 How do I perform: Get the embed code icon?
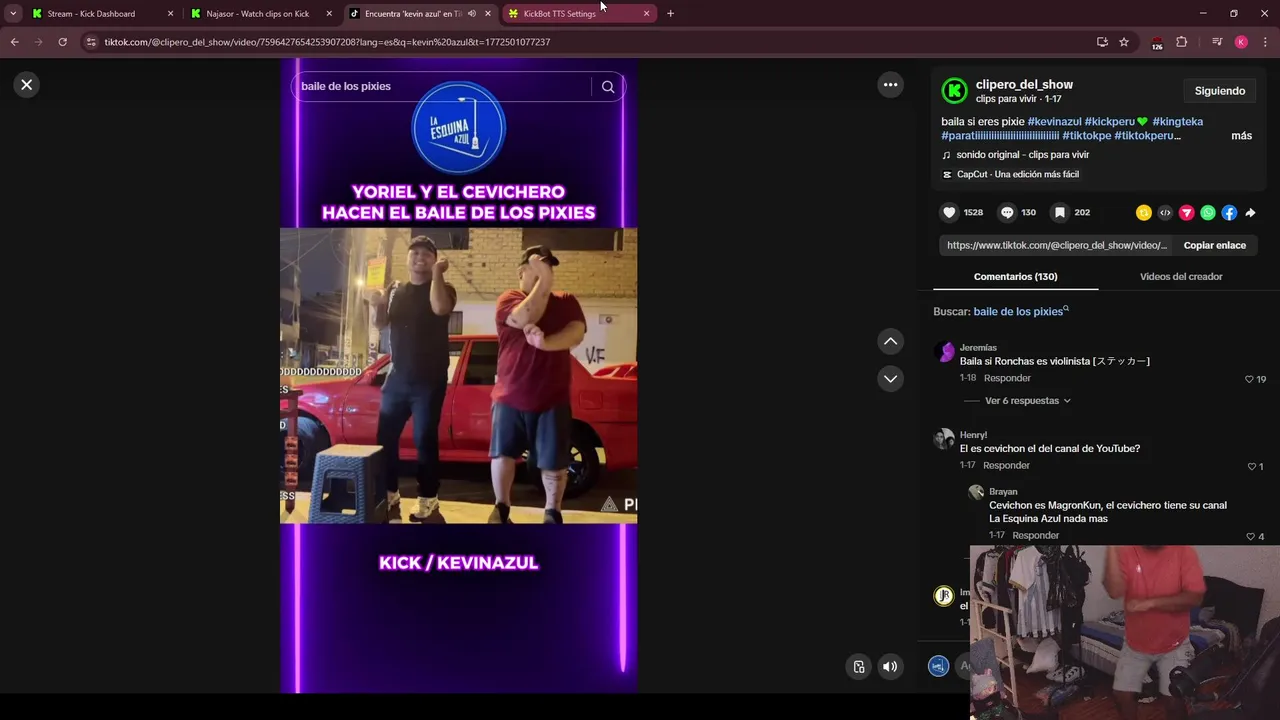(1165, 213)
